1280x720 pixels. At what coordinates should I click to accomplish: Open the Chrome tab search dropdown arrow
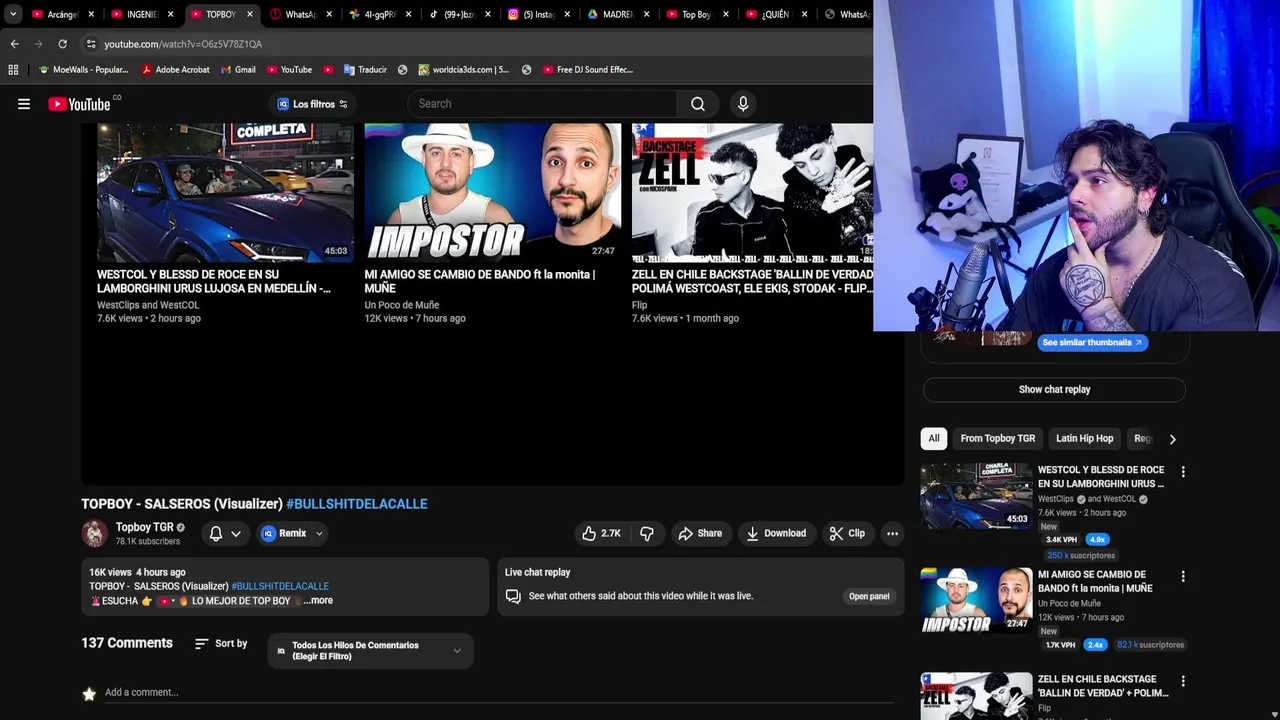pyautogui.click(x=12, y=14)
